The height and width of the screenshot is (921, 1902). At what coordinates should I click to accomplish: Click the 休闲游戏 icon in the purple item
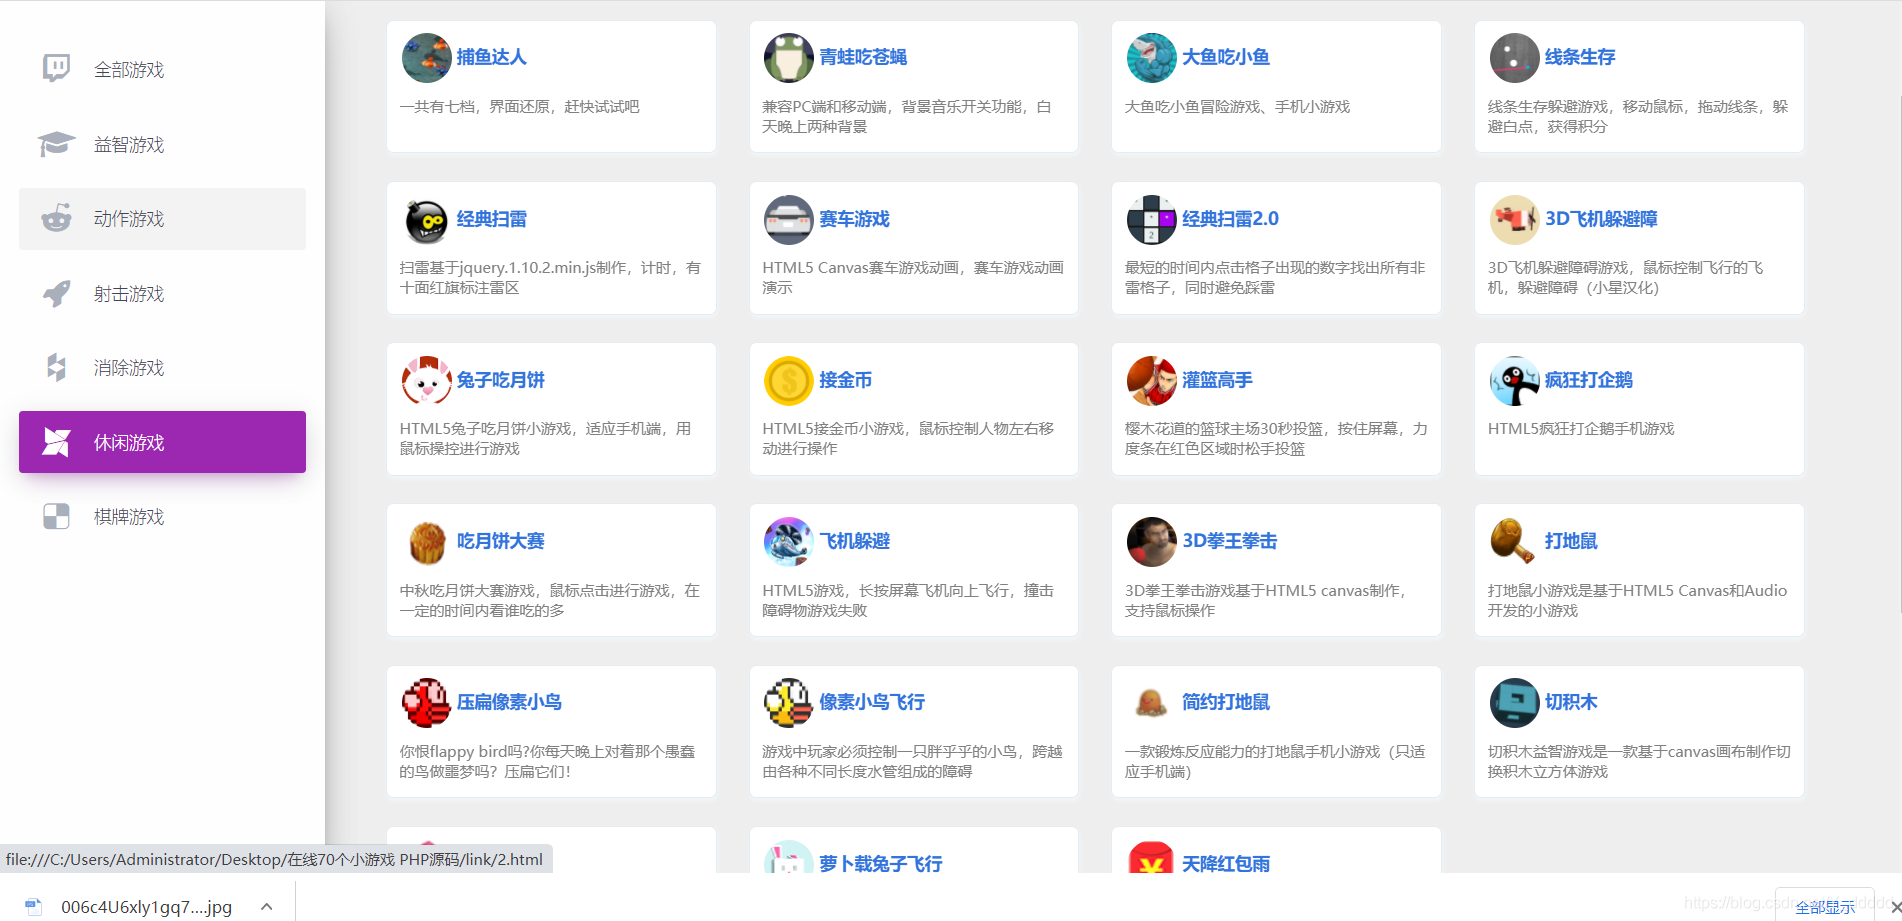pos(56,442)
